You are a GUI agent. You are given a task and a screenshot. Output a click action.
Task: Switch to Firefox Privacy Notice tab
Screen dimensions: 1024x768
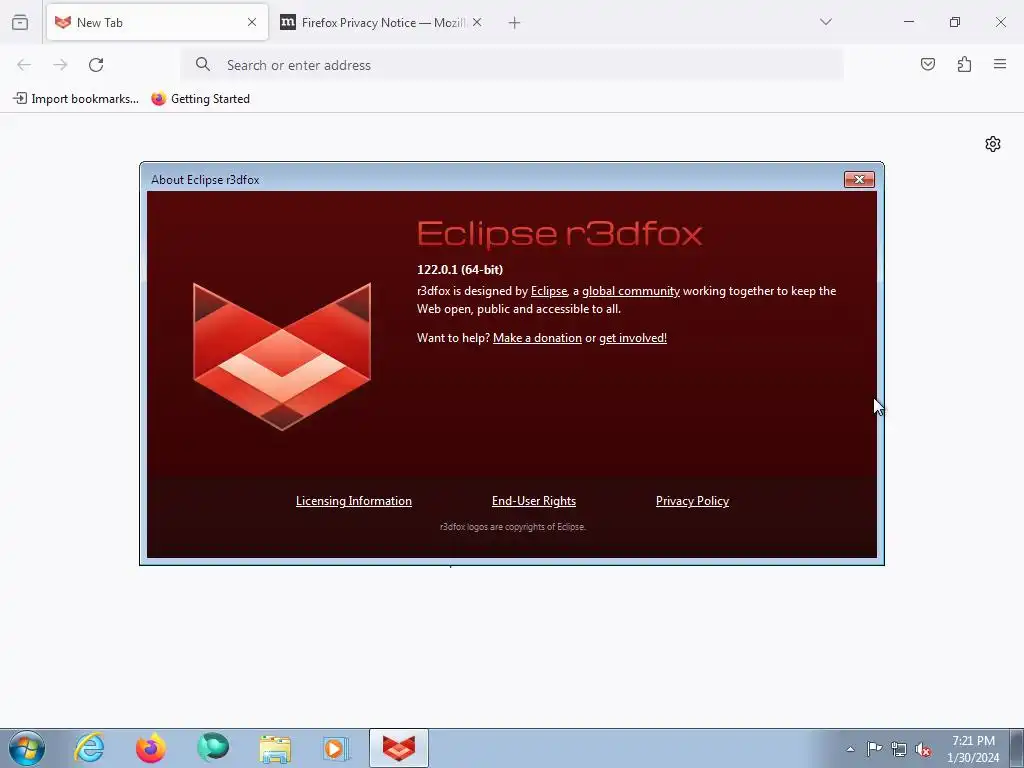coord(381,22)
